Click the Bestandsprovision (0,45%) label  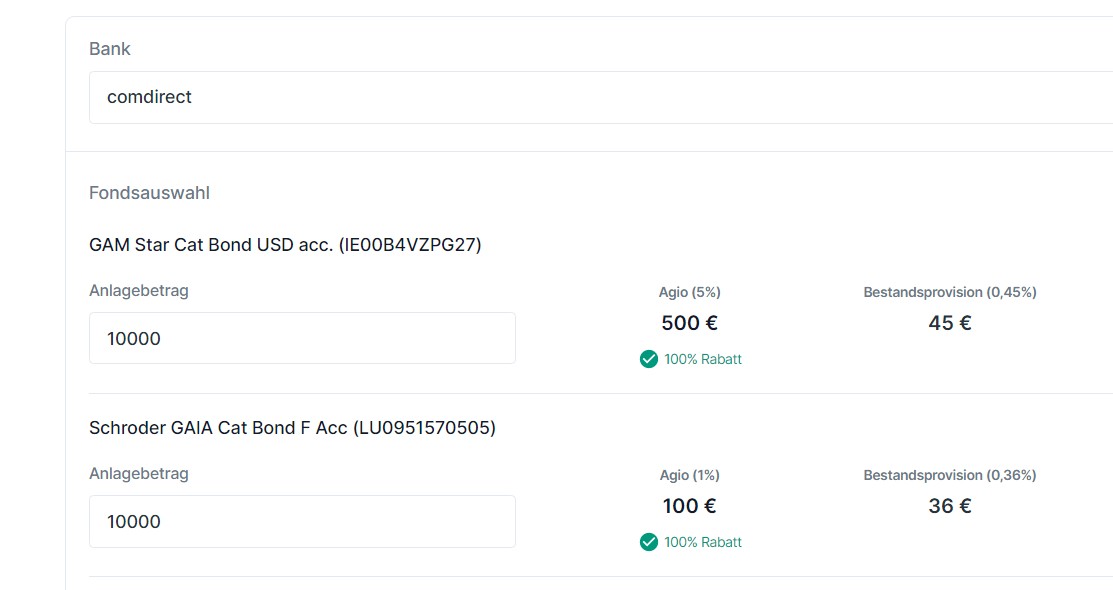click(x=950, y=292)
